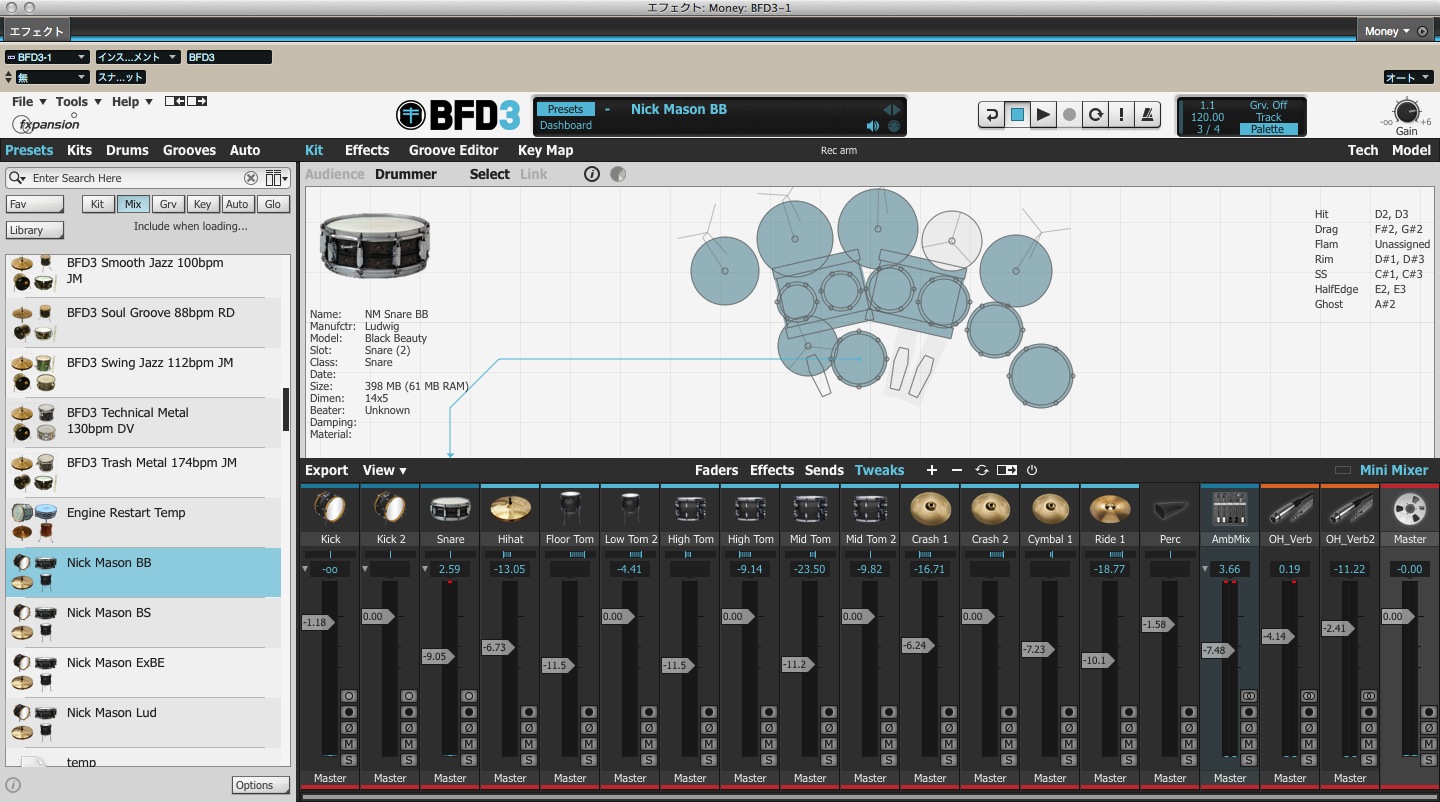Click the Kick drum channel icon

click(x=330, y=508)
